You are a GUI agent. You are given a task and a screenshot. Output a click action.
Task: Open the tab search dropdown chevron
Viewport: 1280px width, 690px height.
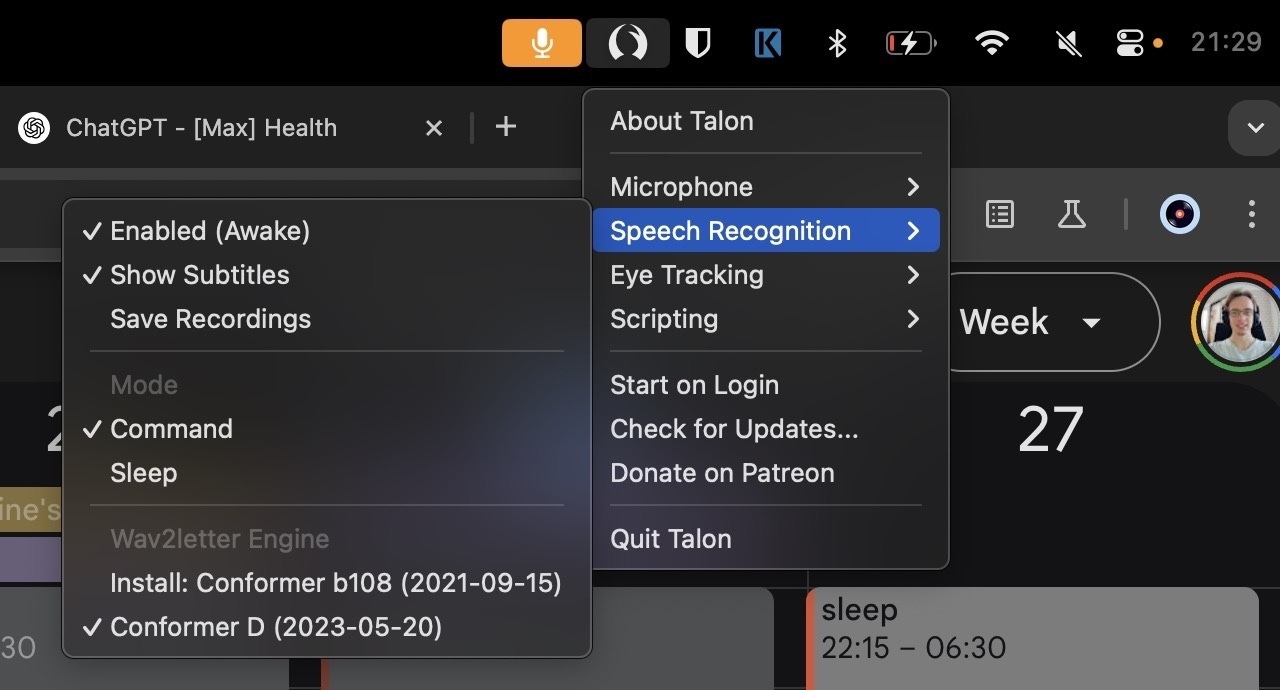pyautogui.click(x=1254, y=128)
